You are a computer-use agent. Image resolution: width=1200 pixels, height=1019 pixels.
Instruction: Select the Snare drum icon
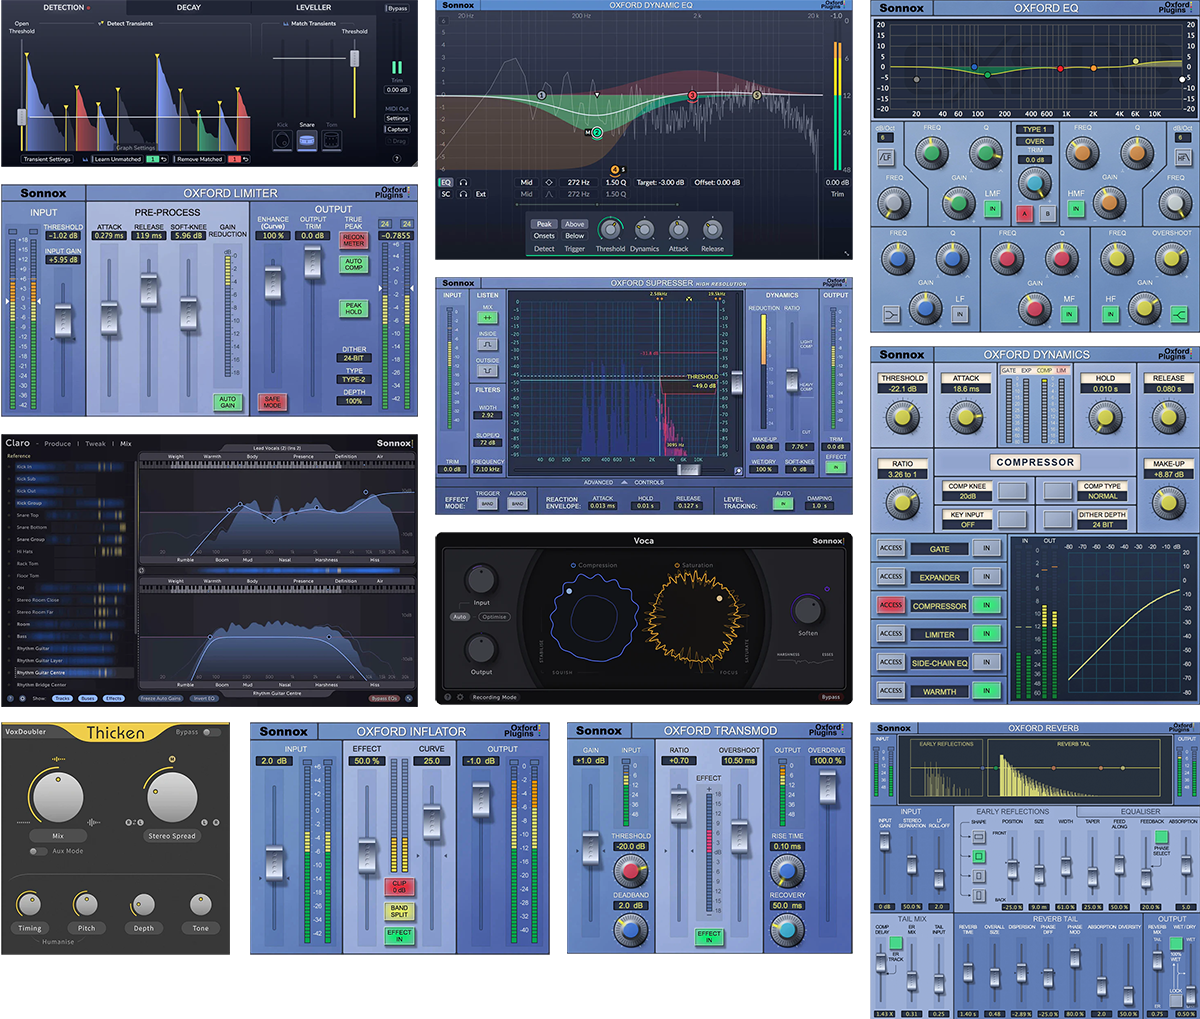(x=307, y=140)
